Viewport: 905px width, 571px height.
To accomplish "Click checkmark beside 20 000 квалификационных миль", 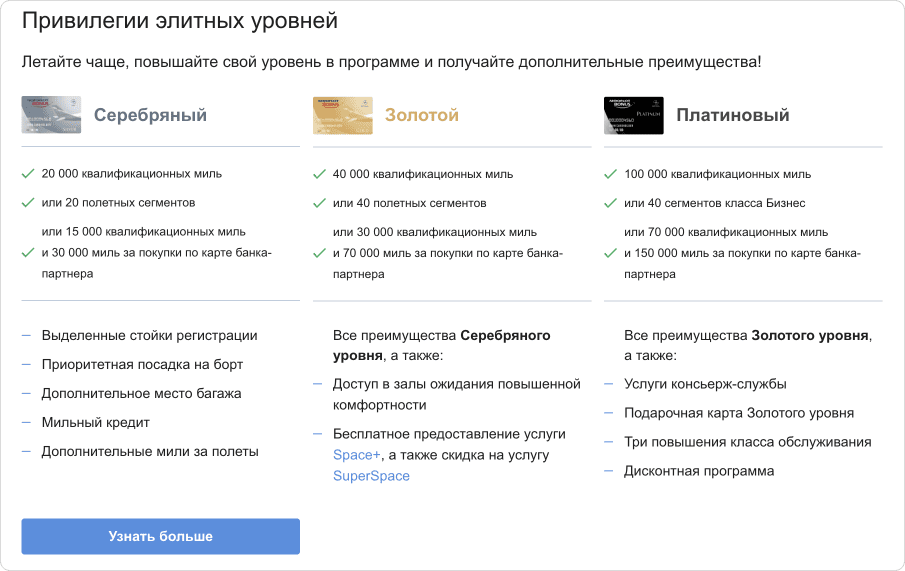I will point(28,173).
